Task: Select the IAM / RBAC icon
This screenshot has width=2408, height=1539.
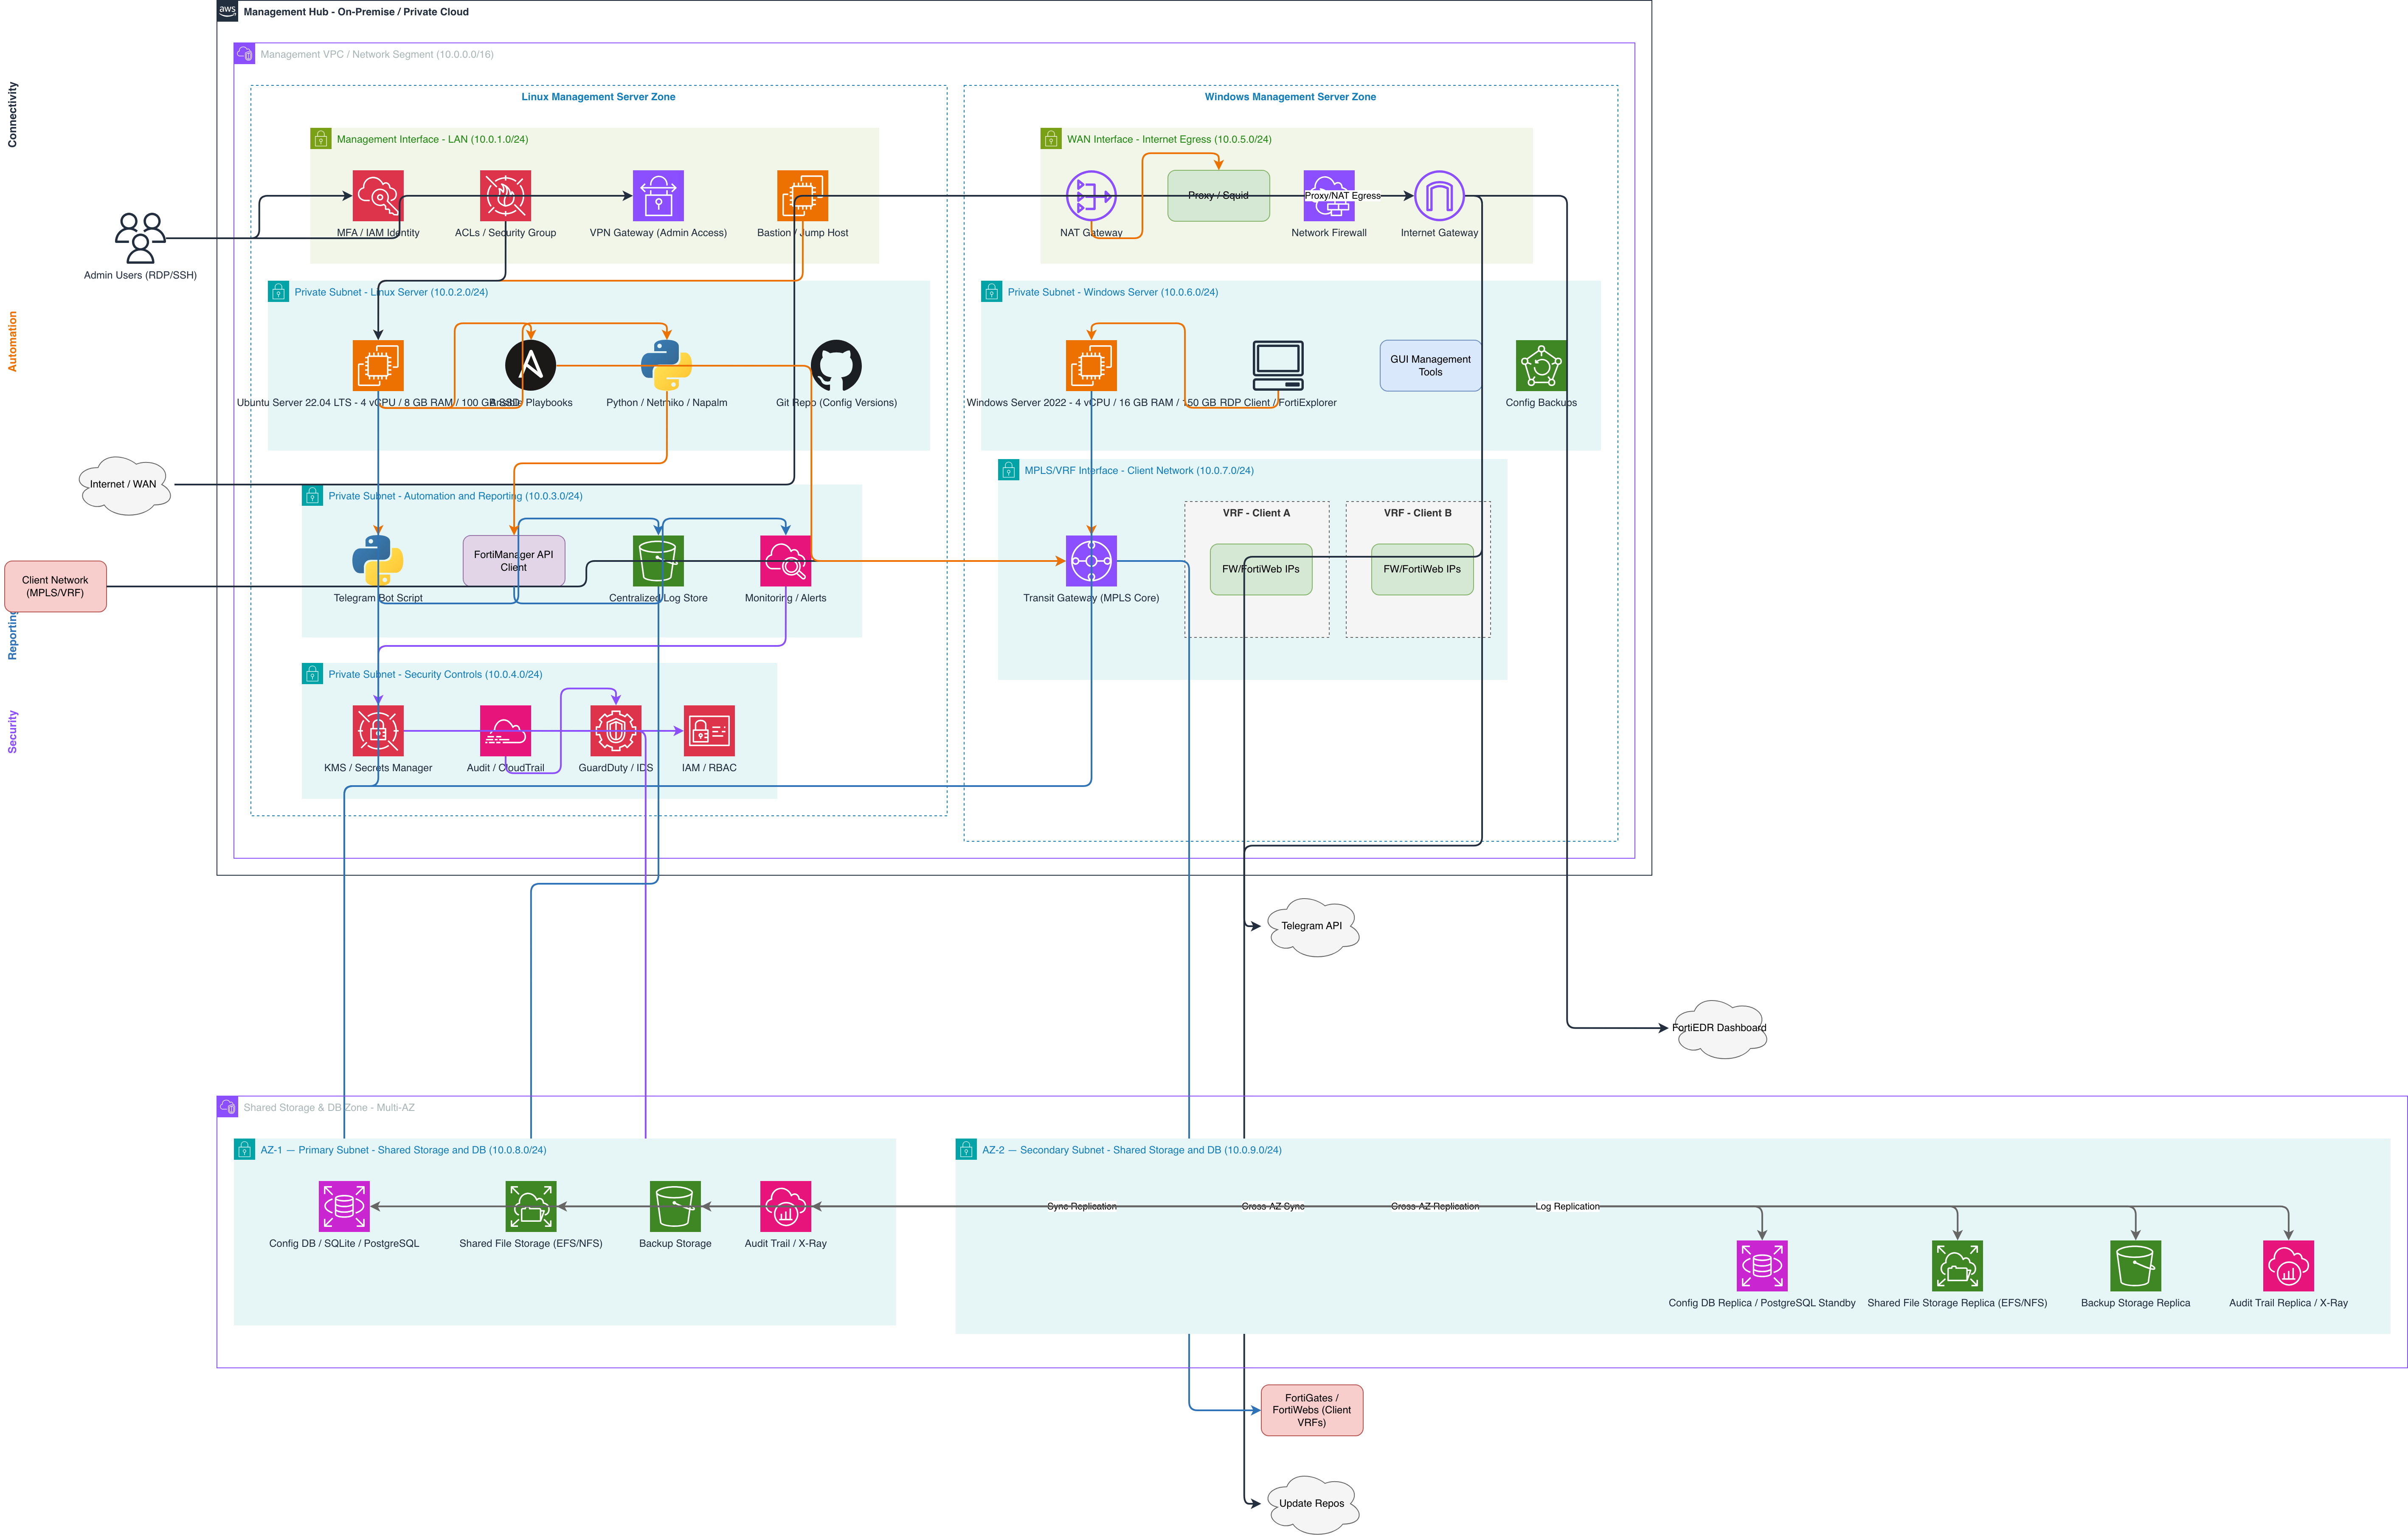Action: tap(709, 731)
